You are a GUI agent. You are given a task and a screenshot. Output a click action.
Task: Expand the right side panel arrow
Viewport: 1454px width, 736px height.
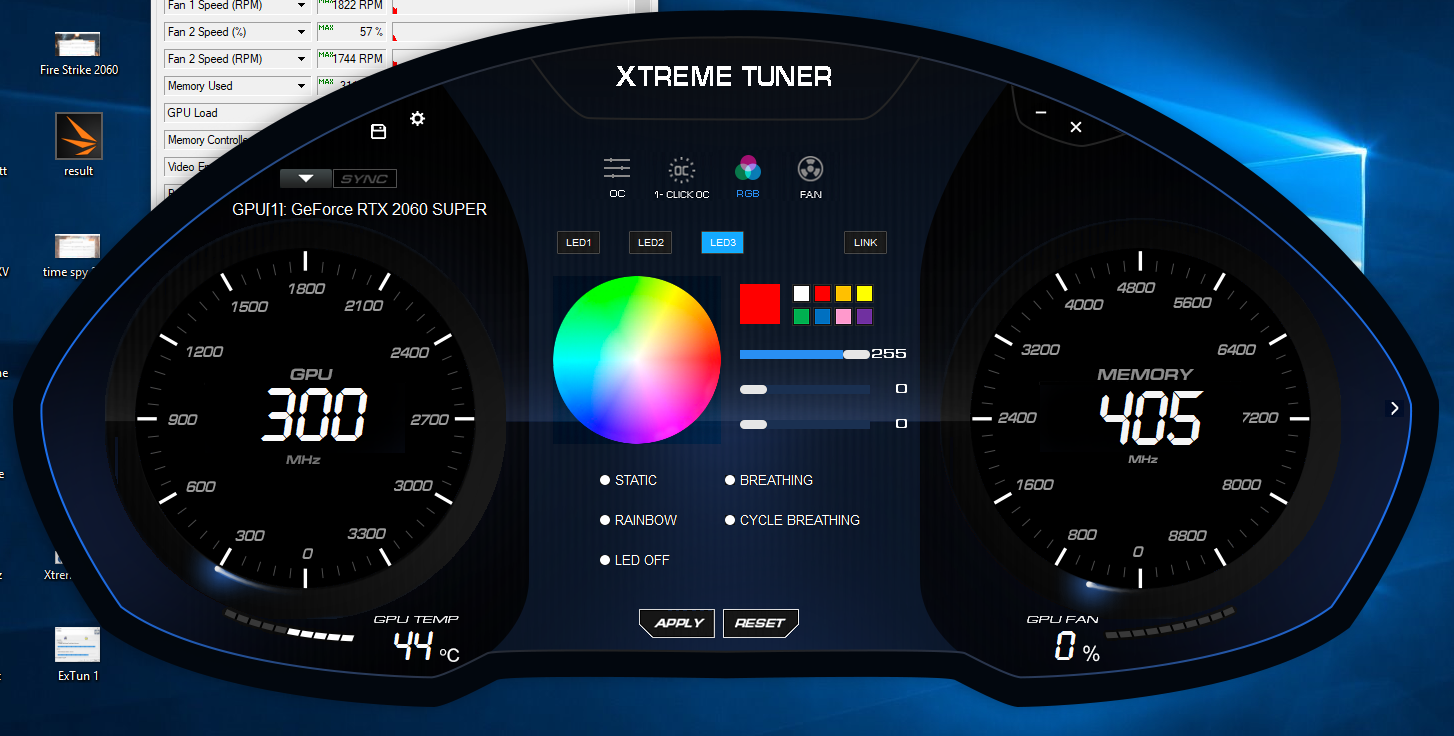[1394, 408]
